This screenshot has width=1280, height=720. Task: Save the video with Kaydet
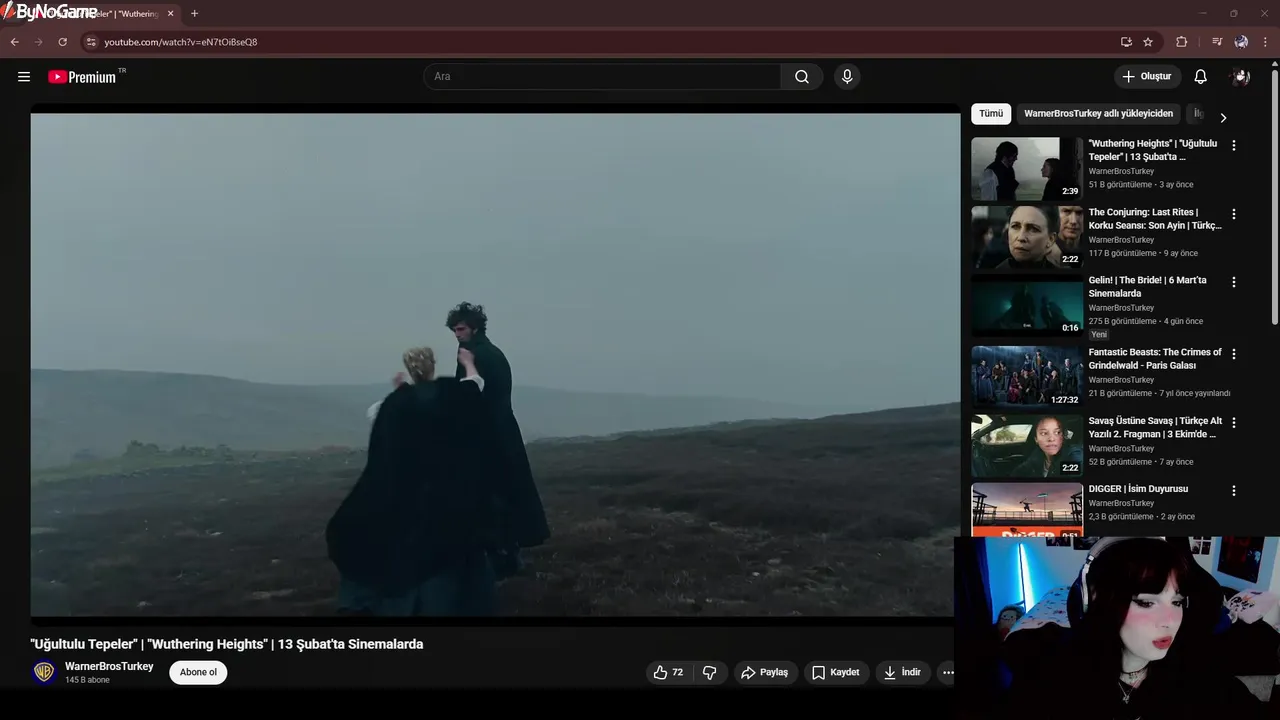pos(835,673)
